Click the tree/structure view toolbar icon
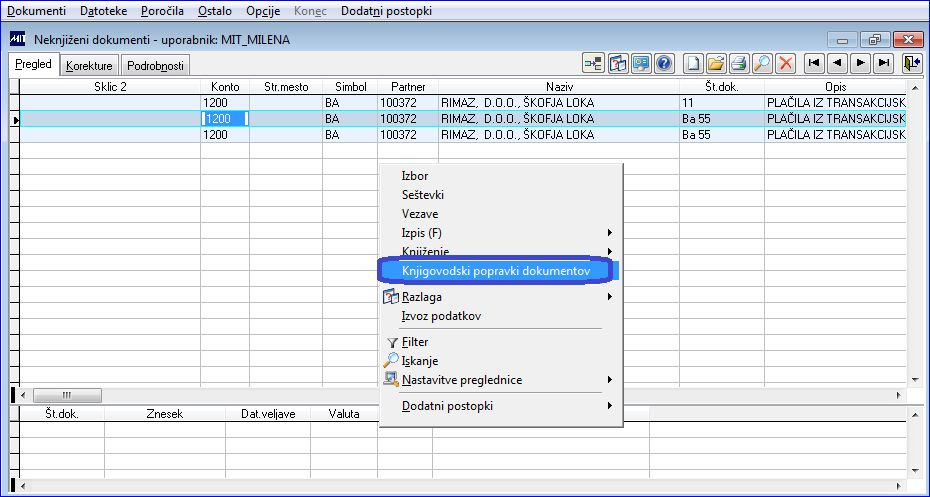The height and width of the screenshot is (497, 930). (593, 63)
